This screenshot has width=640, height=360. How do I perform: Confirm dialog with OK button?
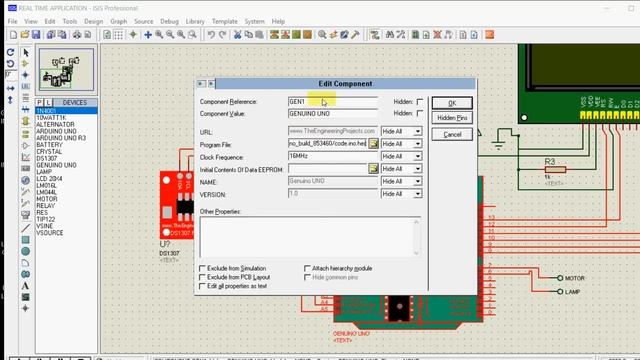[452, 103]
